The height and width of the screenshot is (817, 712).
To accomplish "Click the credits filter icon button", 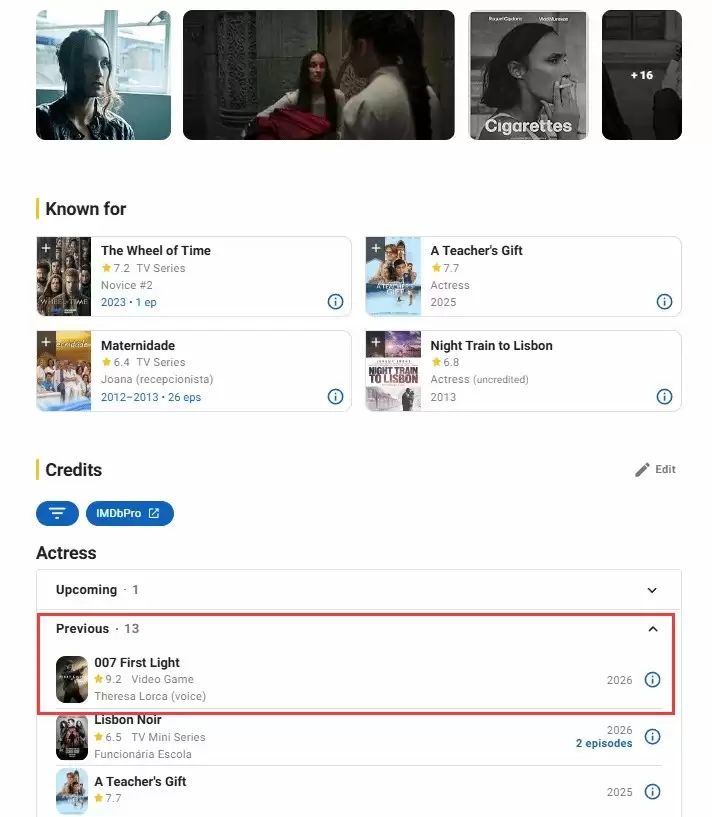I will [x=57, y=513].
